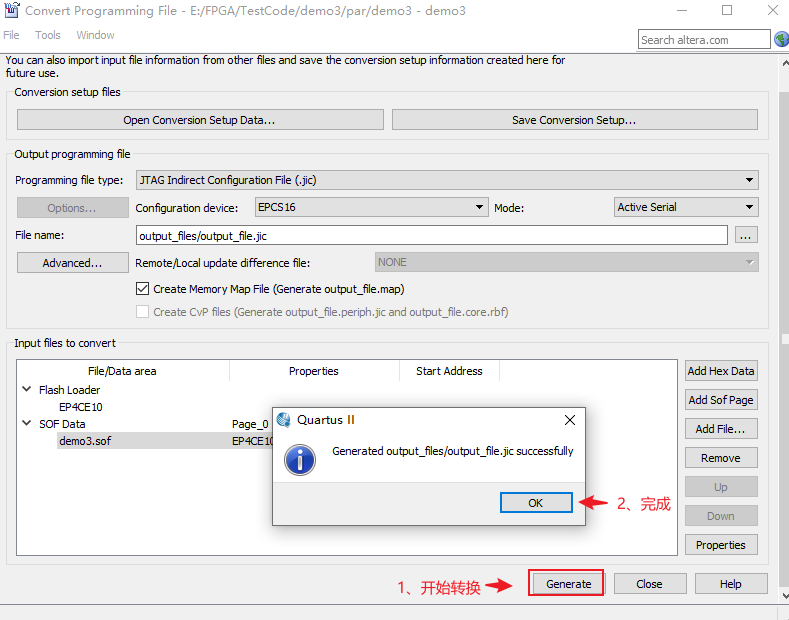Click the Remove button
Screen dimensions: 789x620
(x=721, y=458)
